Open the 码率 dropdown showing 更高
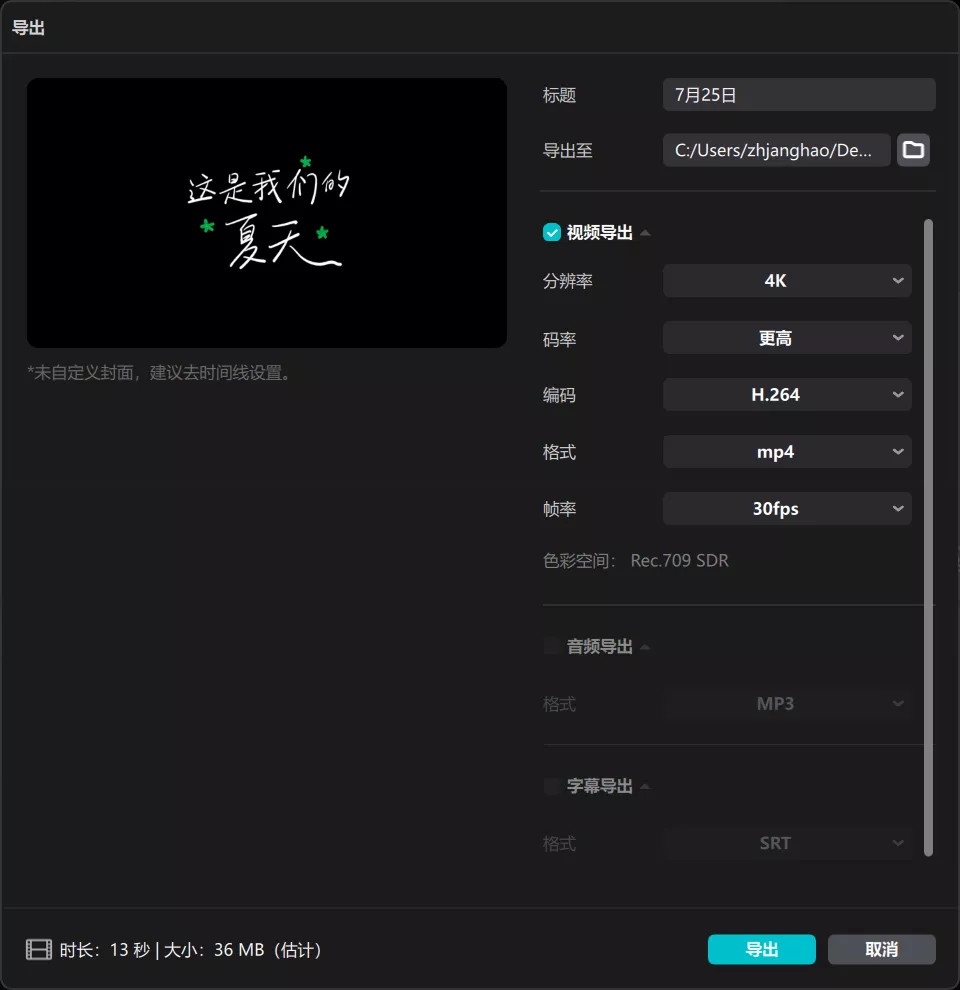 (x=787, y=338)
